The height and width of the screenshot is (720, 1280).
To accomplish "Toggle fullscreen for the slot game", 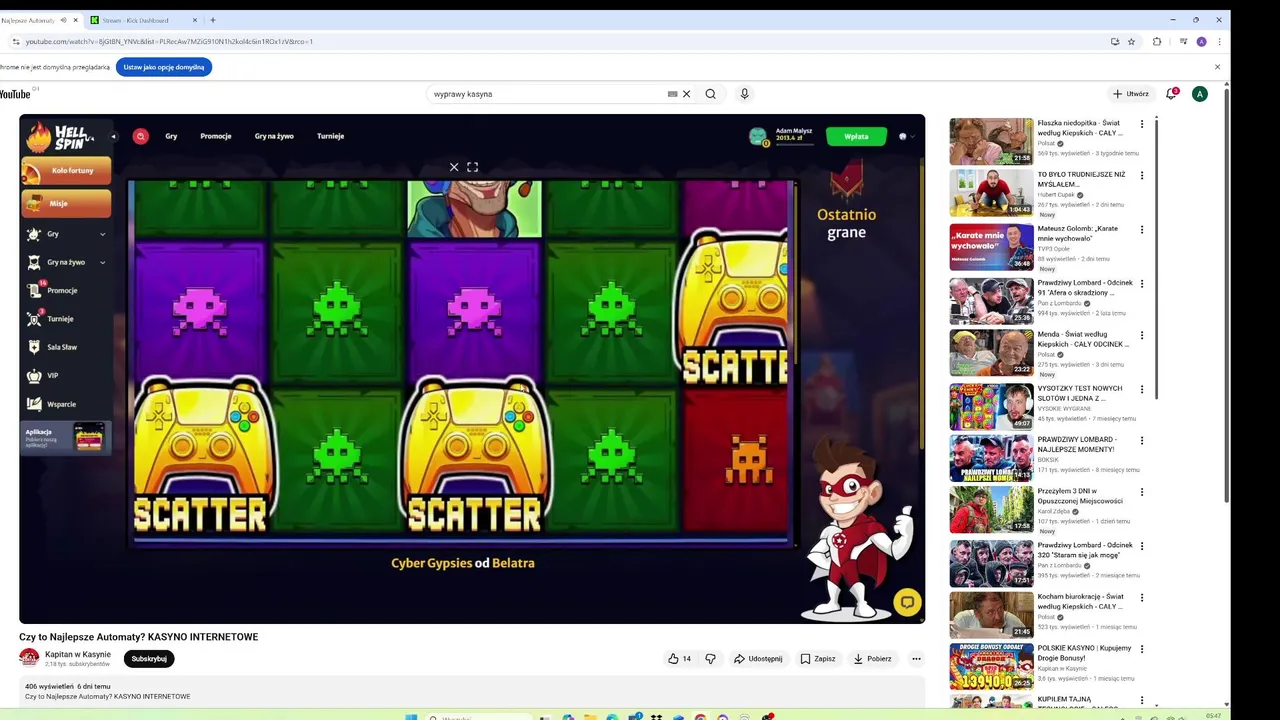I will pos(473,167).
